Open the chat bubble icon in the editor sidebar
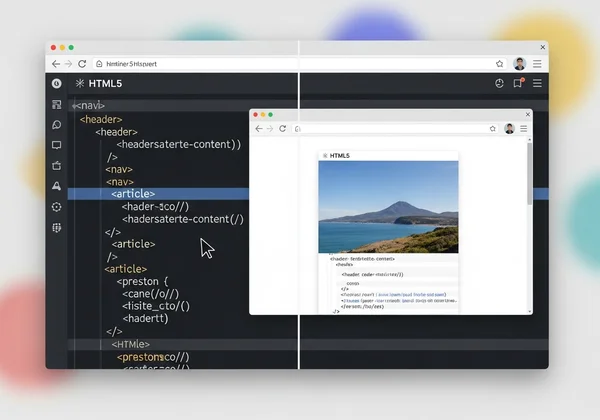600x420 pixels. click(x=57, y=125)
